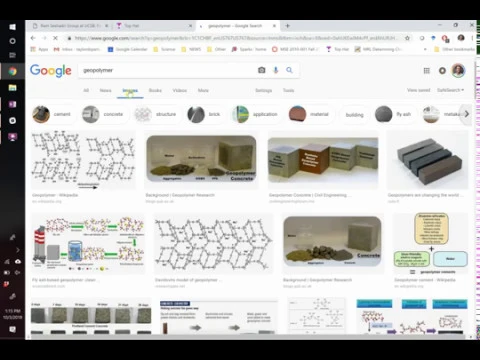Open the Davidovits model of geopolymer thumbnail

(x=213, y=244)
